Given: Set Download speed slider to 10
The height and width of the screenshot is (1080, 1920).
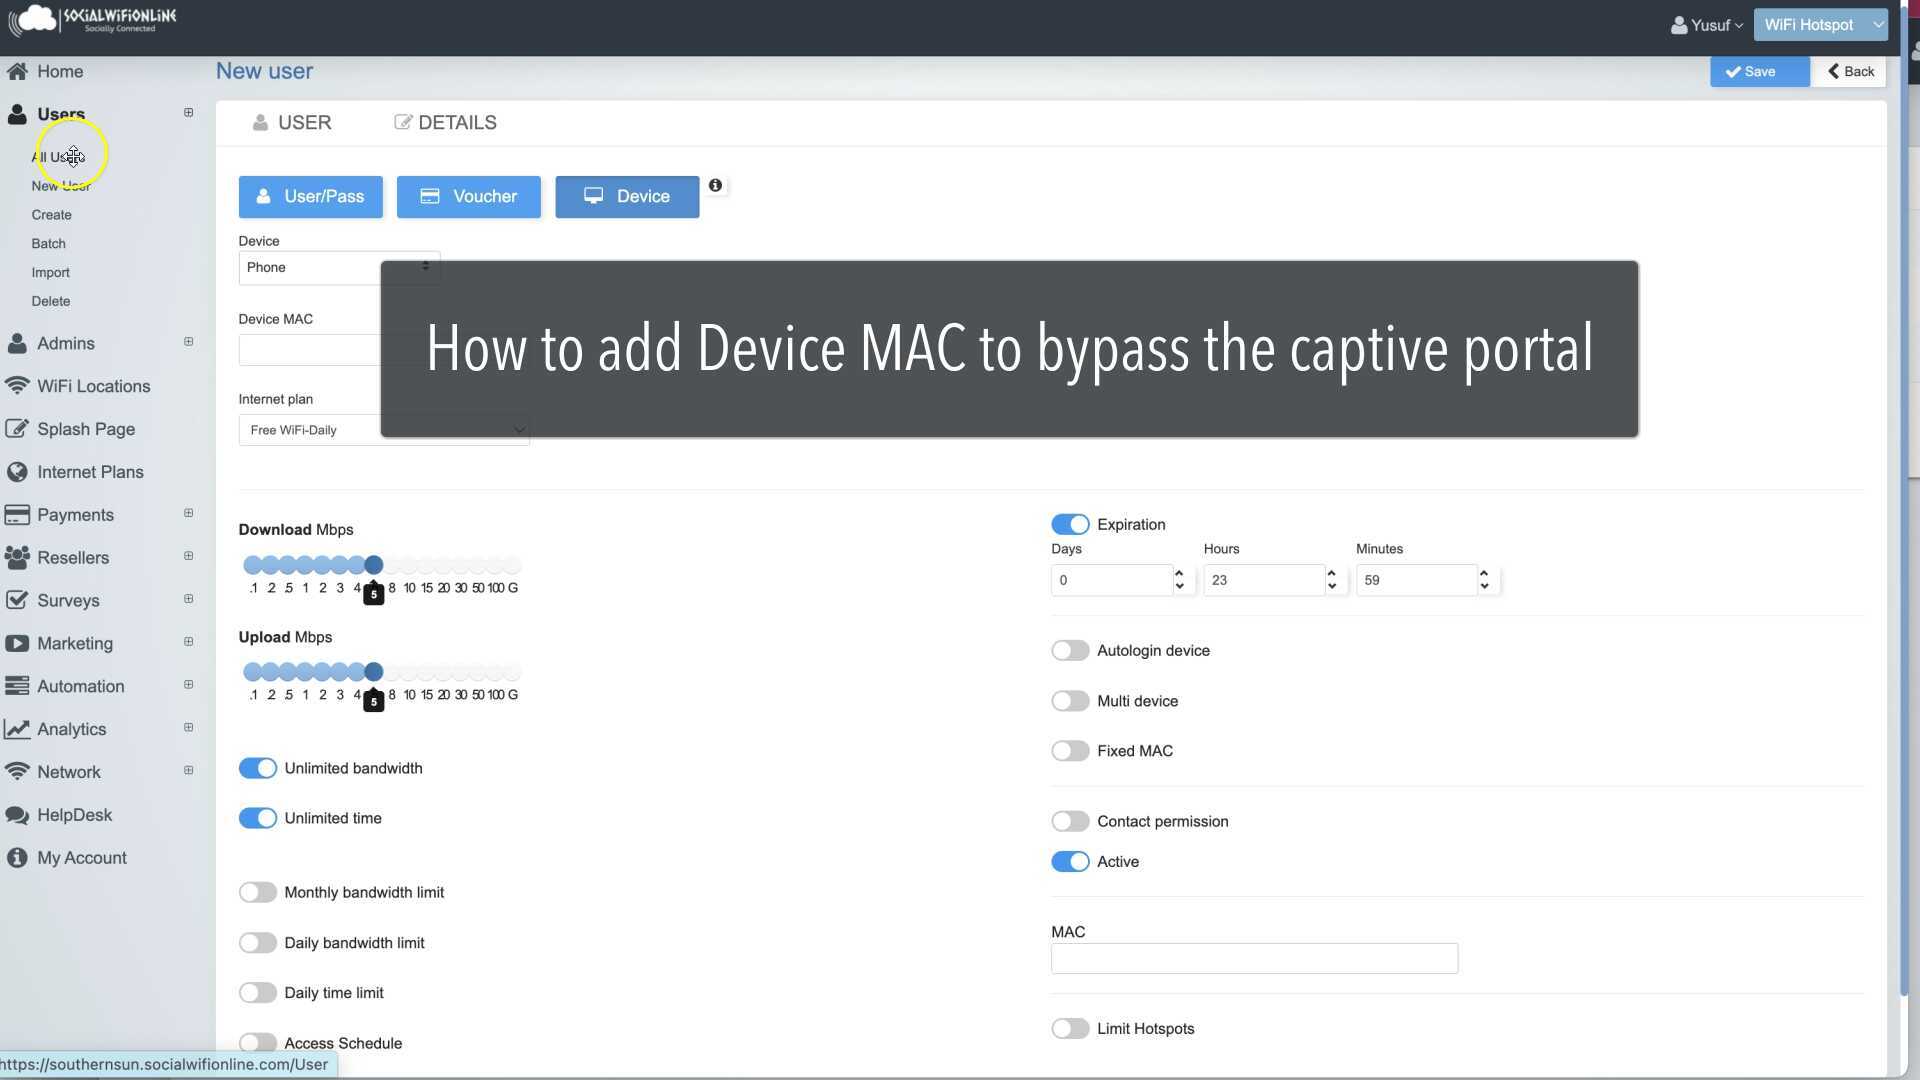Looking at the screenshot, I should tap(409, 566).
